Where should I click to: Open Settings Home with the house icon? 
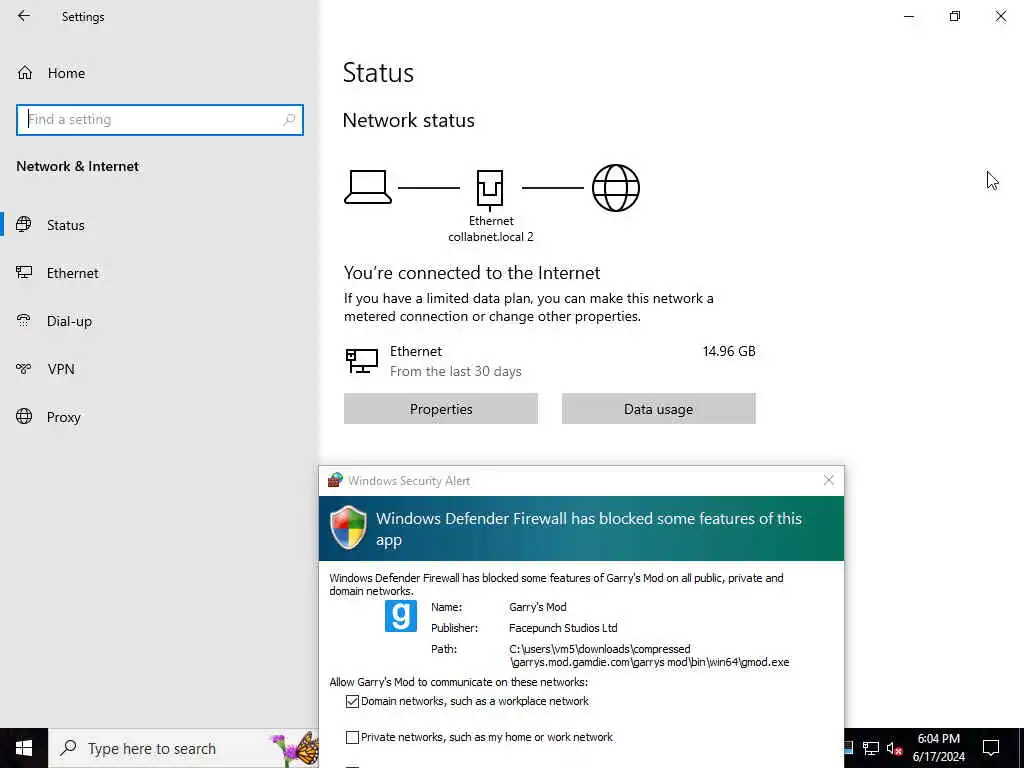(25, 73)
